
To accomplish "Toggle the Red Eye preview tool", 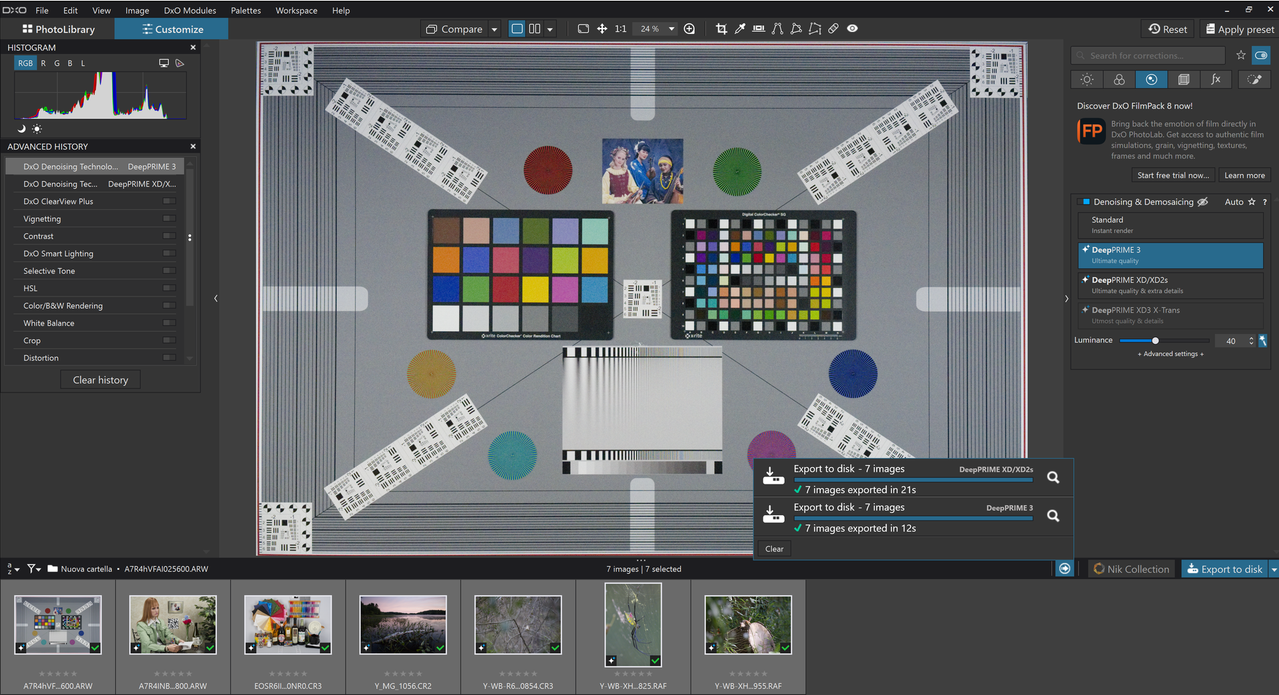I will (852, 29).
